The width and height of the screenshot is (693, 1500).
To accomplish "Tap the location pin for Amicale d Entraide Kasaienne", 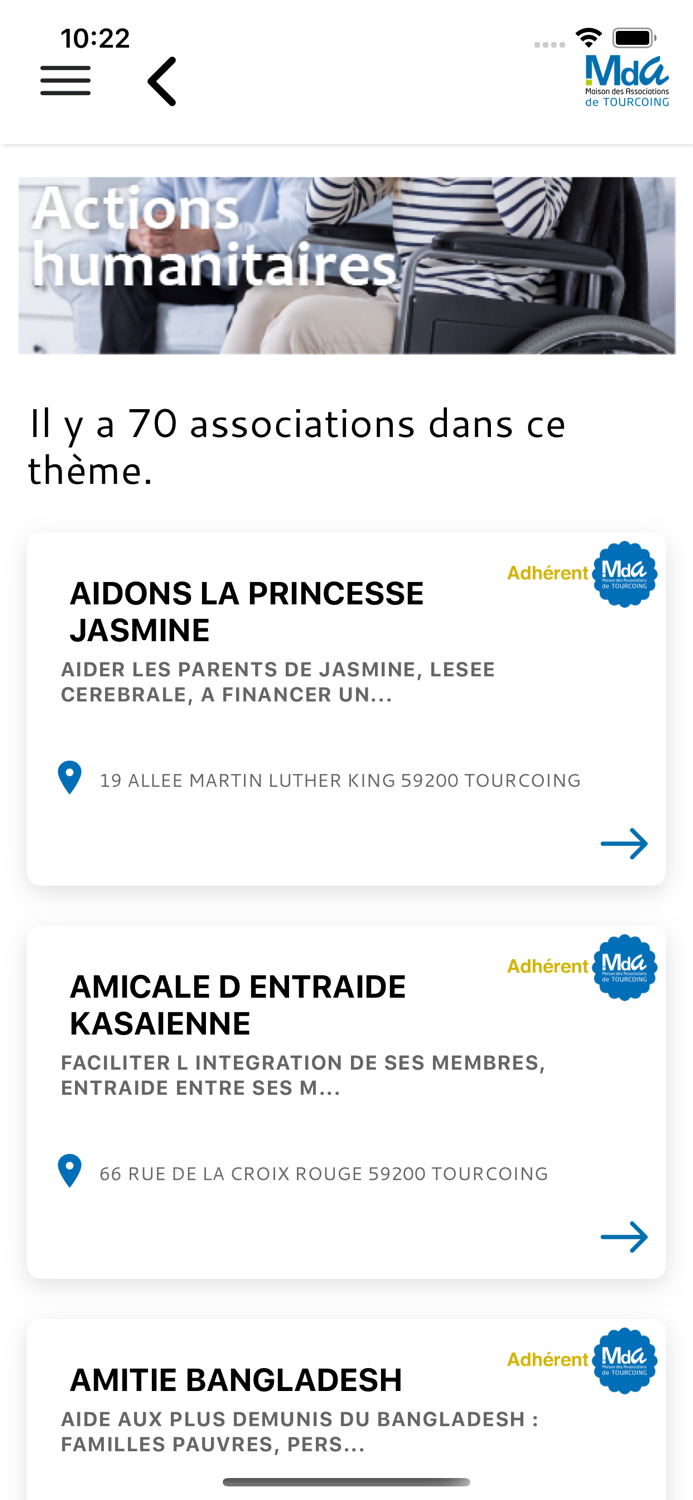I will [68, 1169].
